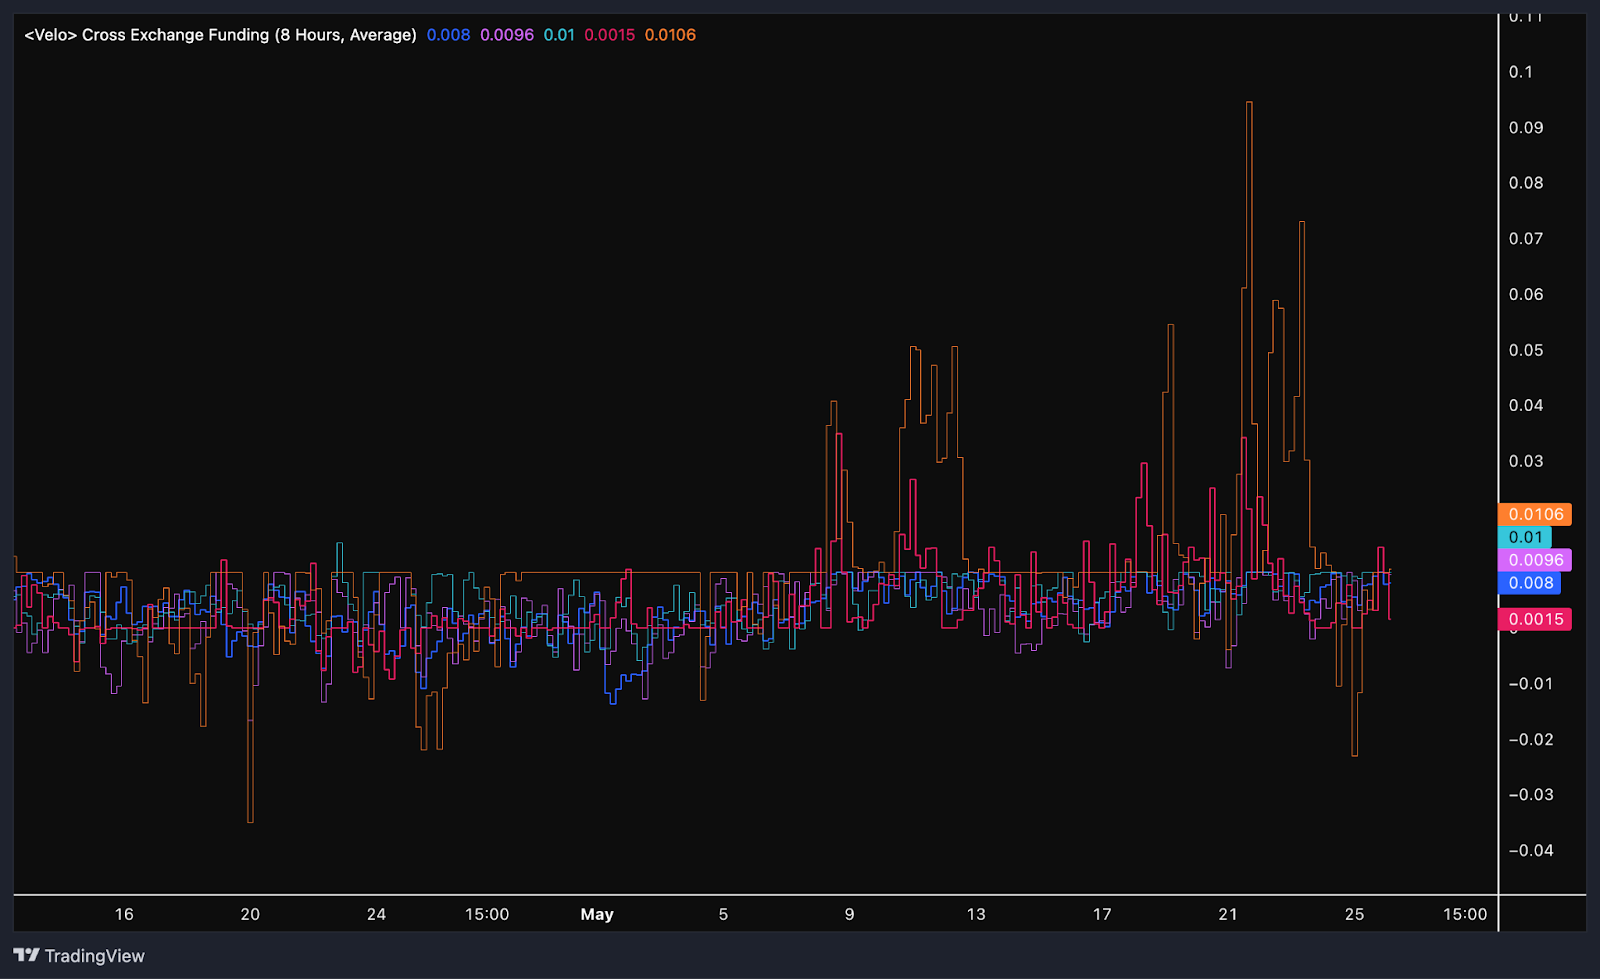Click the May label on time axis
Image resolution: width=1600 pixels, height=979 pixels.
pyautogui.click(x=597, y=914)
